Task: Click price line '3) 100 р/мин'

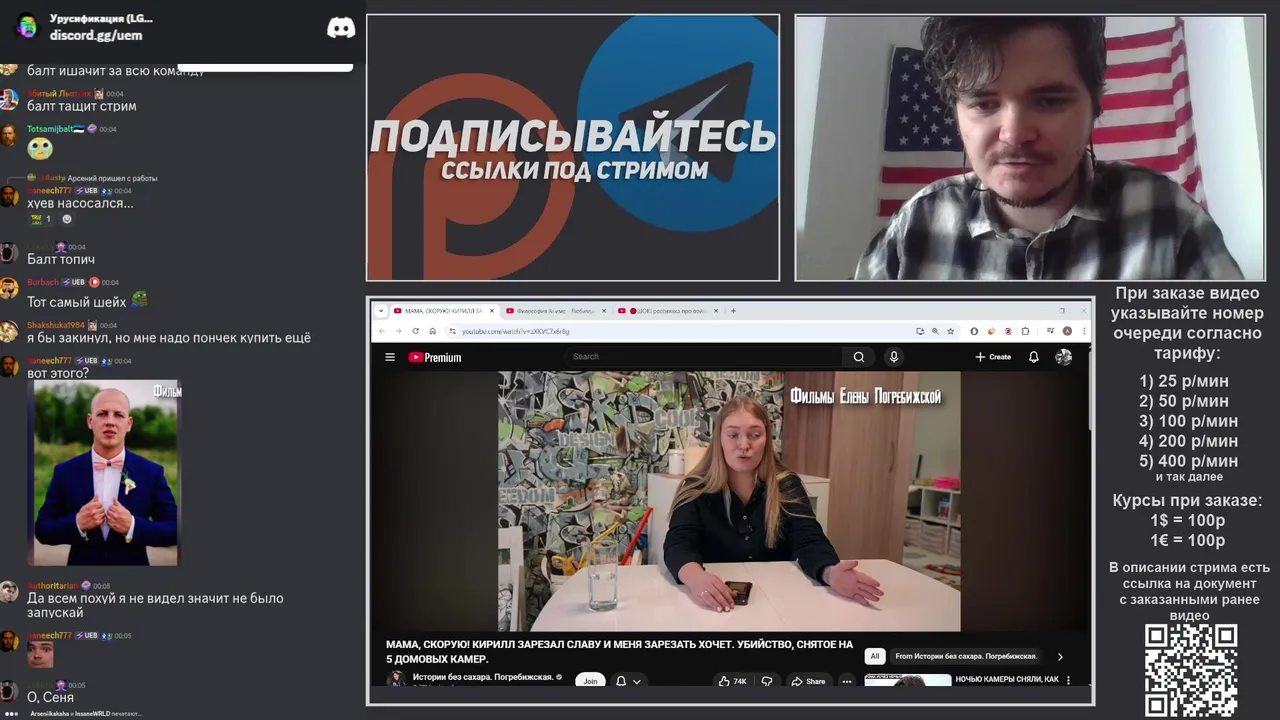Action: tap(1188, 421)
